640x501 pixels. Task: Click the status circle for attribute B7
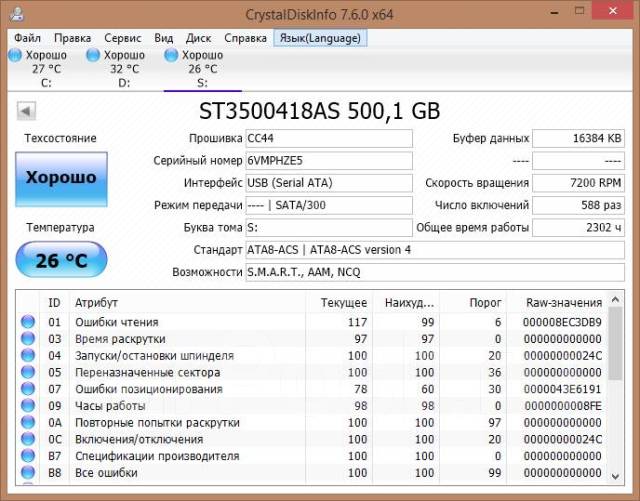28,456
